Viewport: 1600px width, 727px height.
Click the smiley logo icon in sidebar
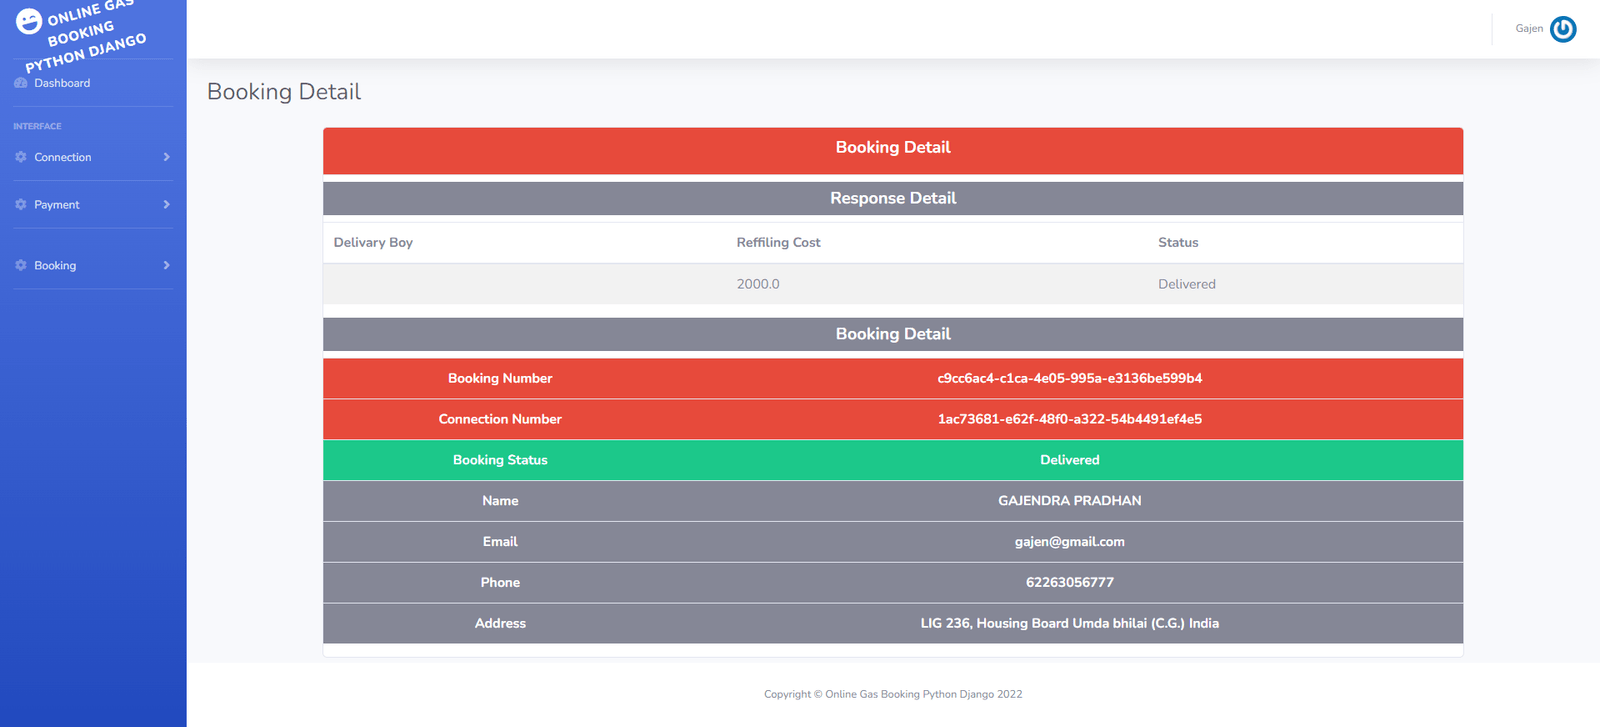point(29,21)
